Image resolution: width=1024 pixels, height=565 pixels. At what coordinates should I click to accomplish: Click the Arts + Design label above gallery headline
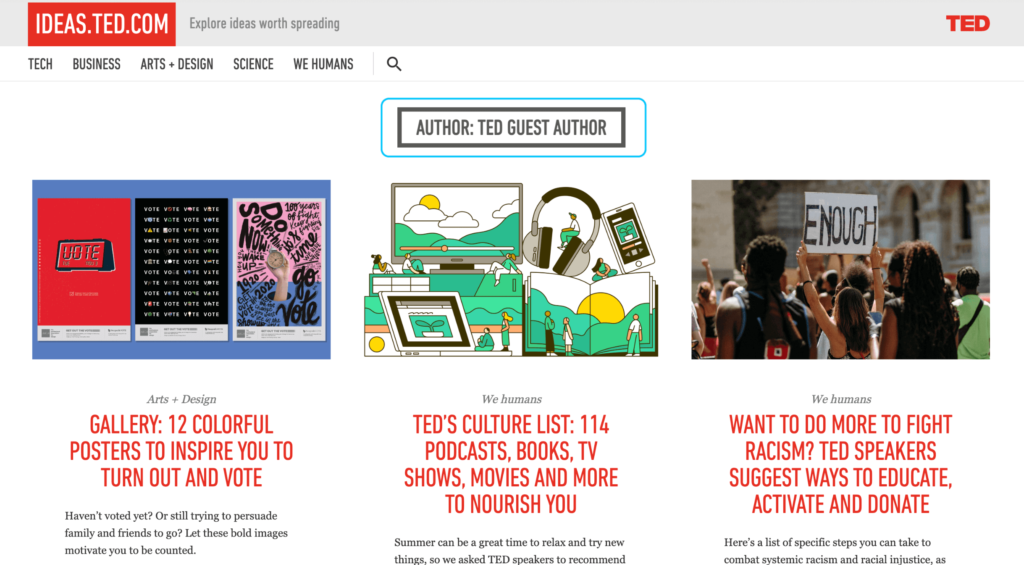pyautogui.click(x=181, y=399)
